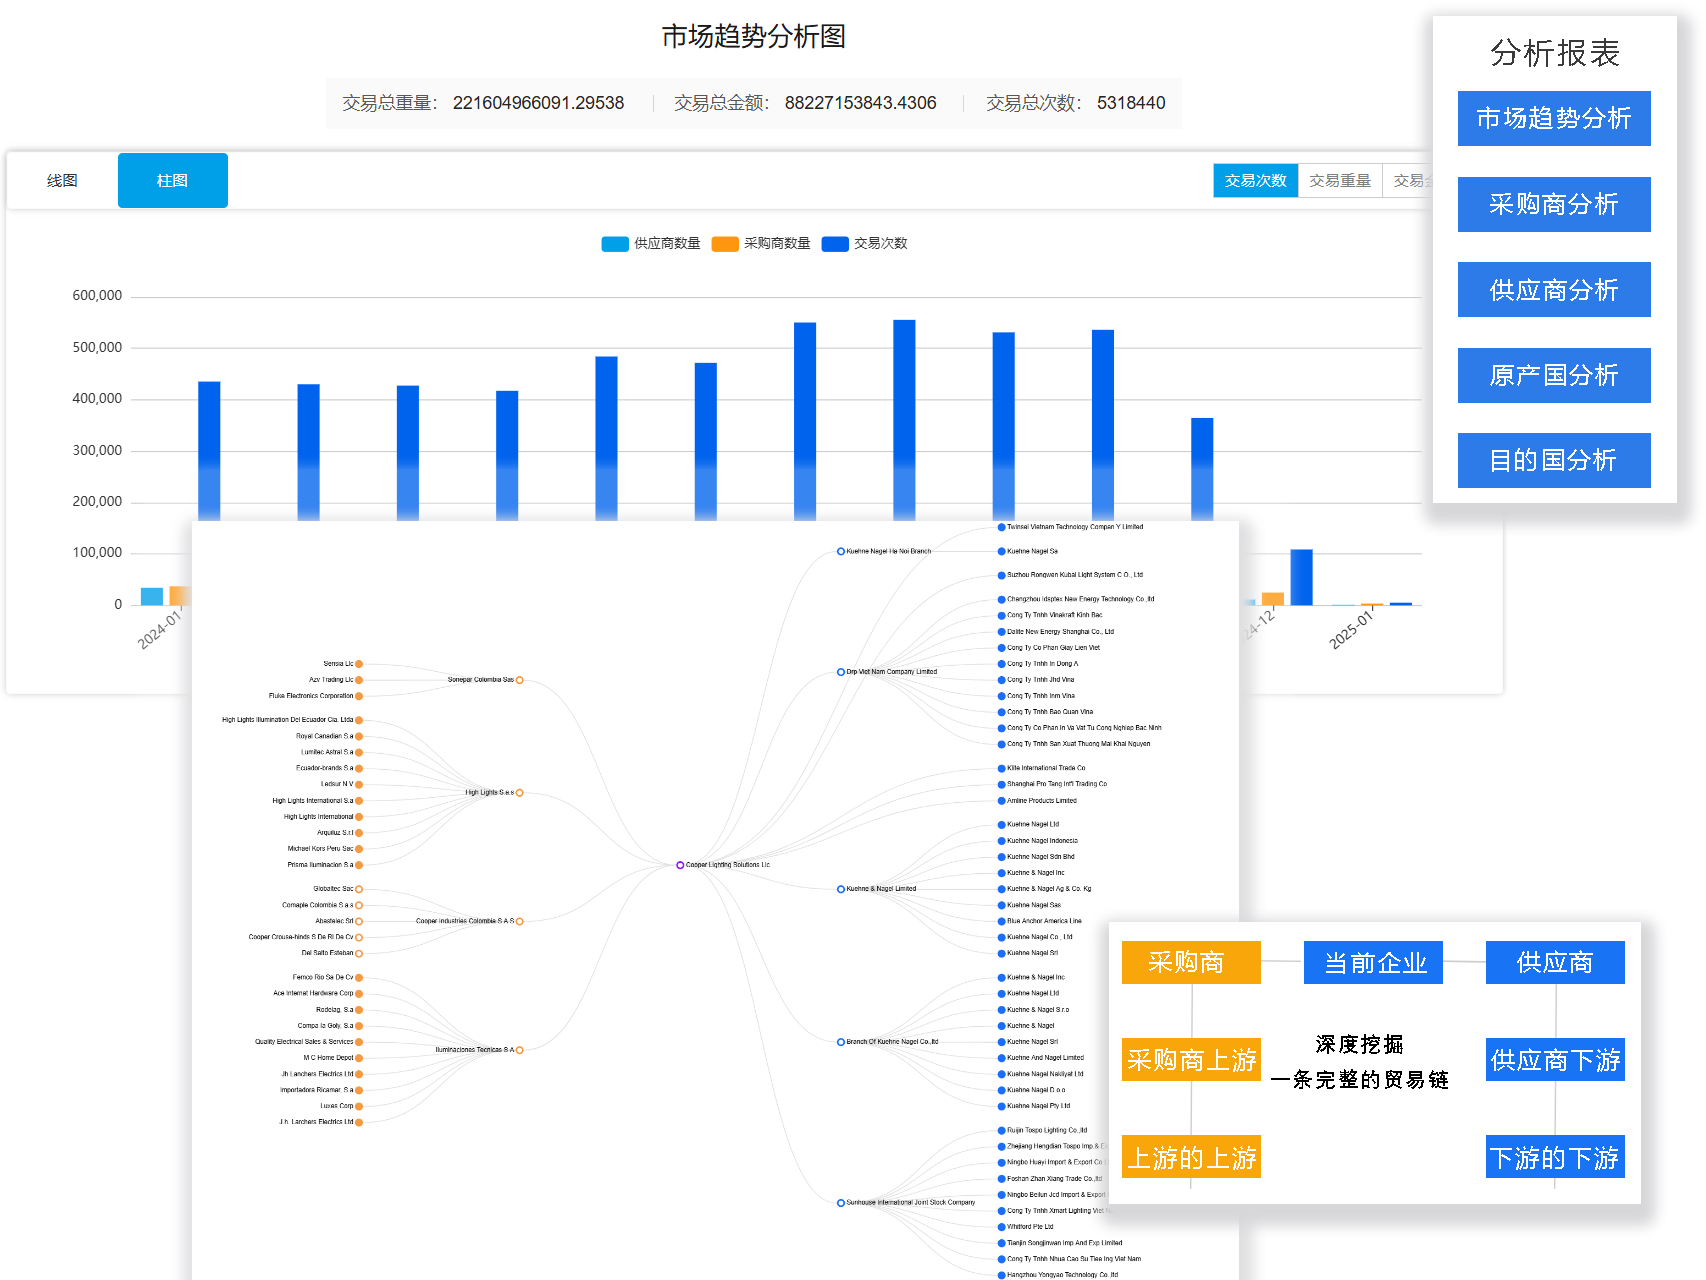Click the Azv Trading Llc node dot
The width and height of the screenshot is (1706, 1280).
coord(359,680)
